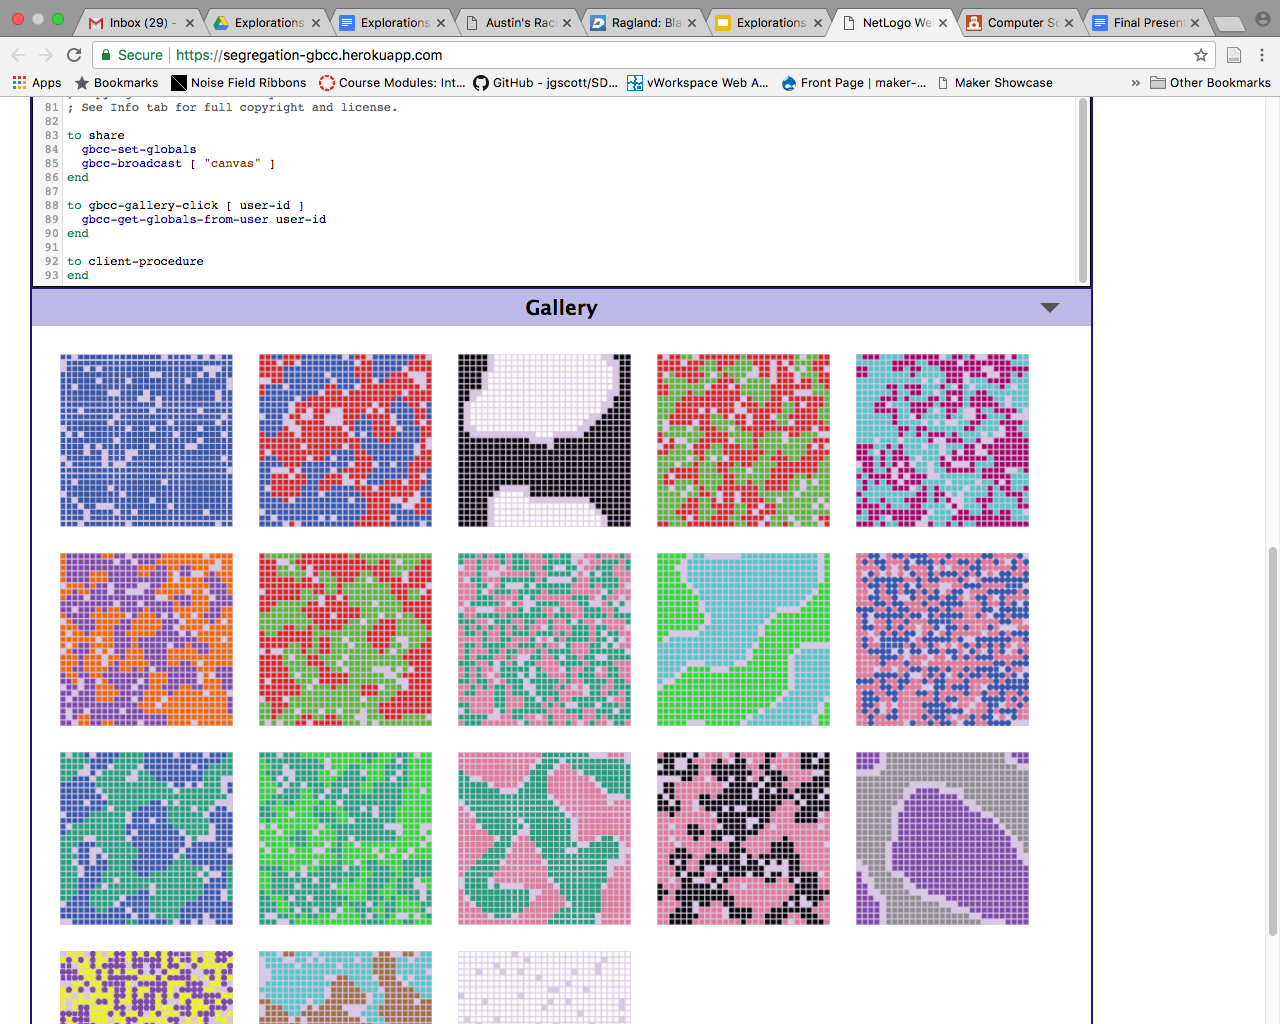The image size is (1280, 1024).
Task: Open Chrome's customize menu
Action: click(1262, 56)
